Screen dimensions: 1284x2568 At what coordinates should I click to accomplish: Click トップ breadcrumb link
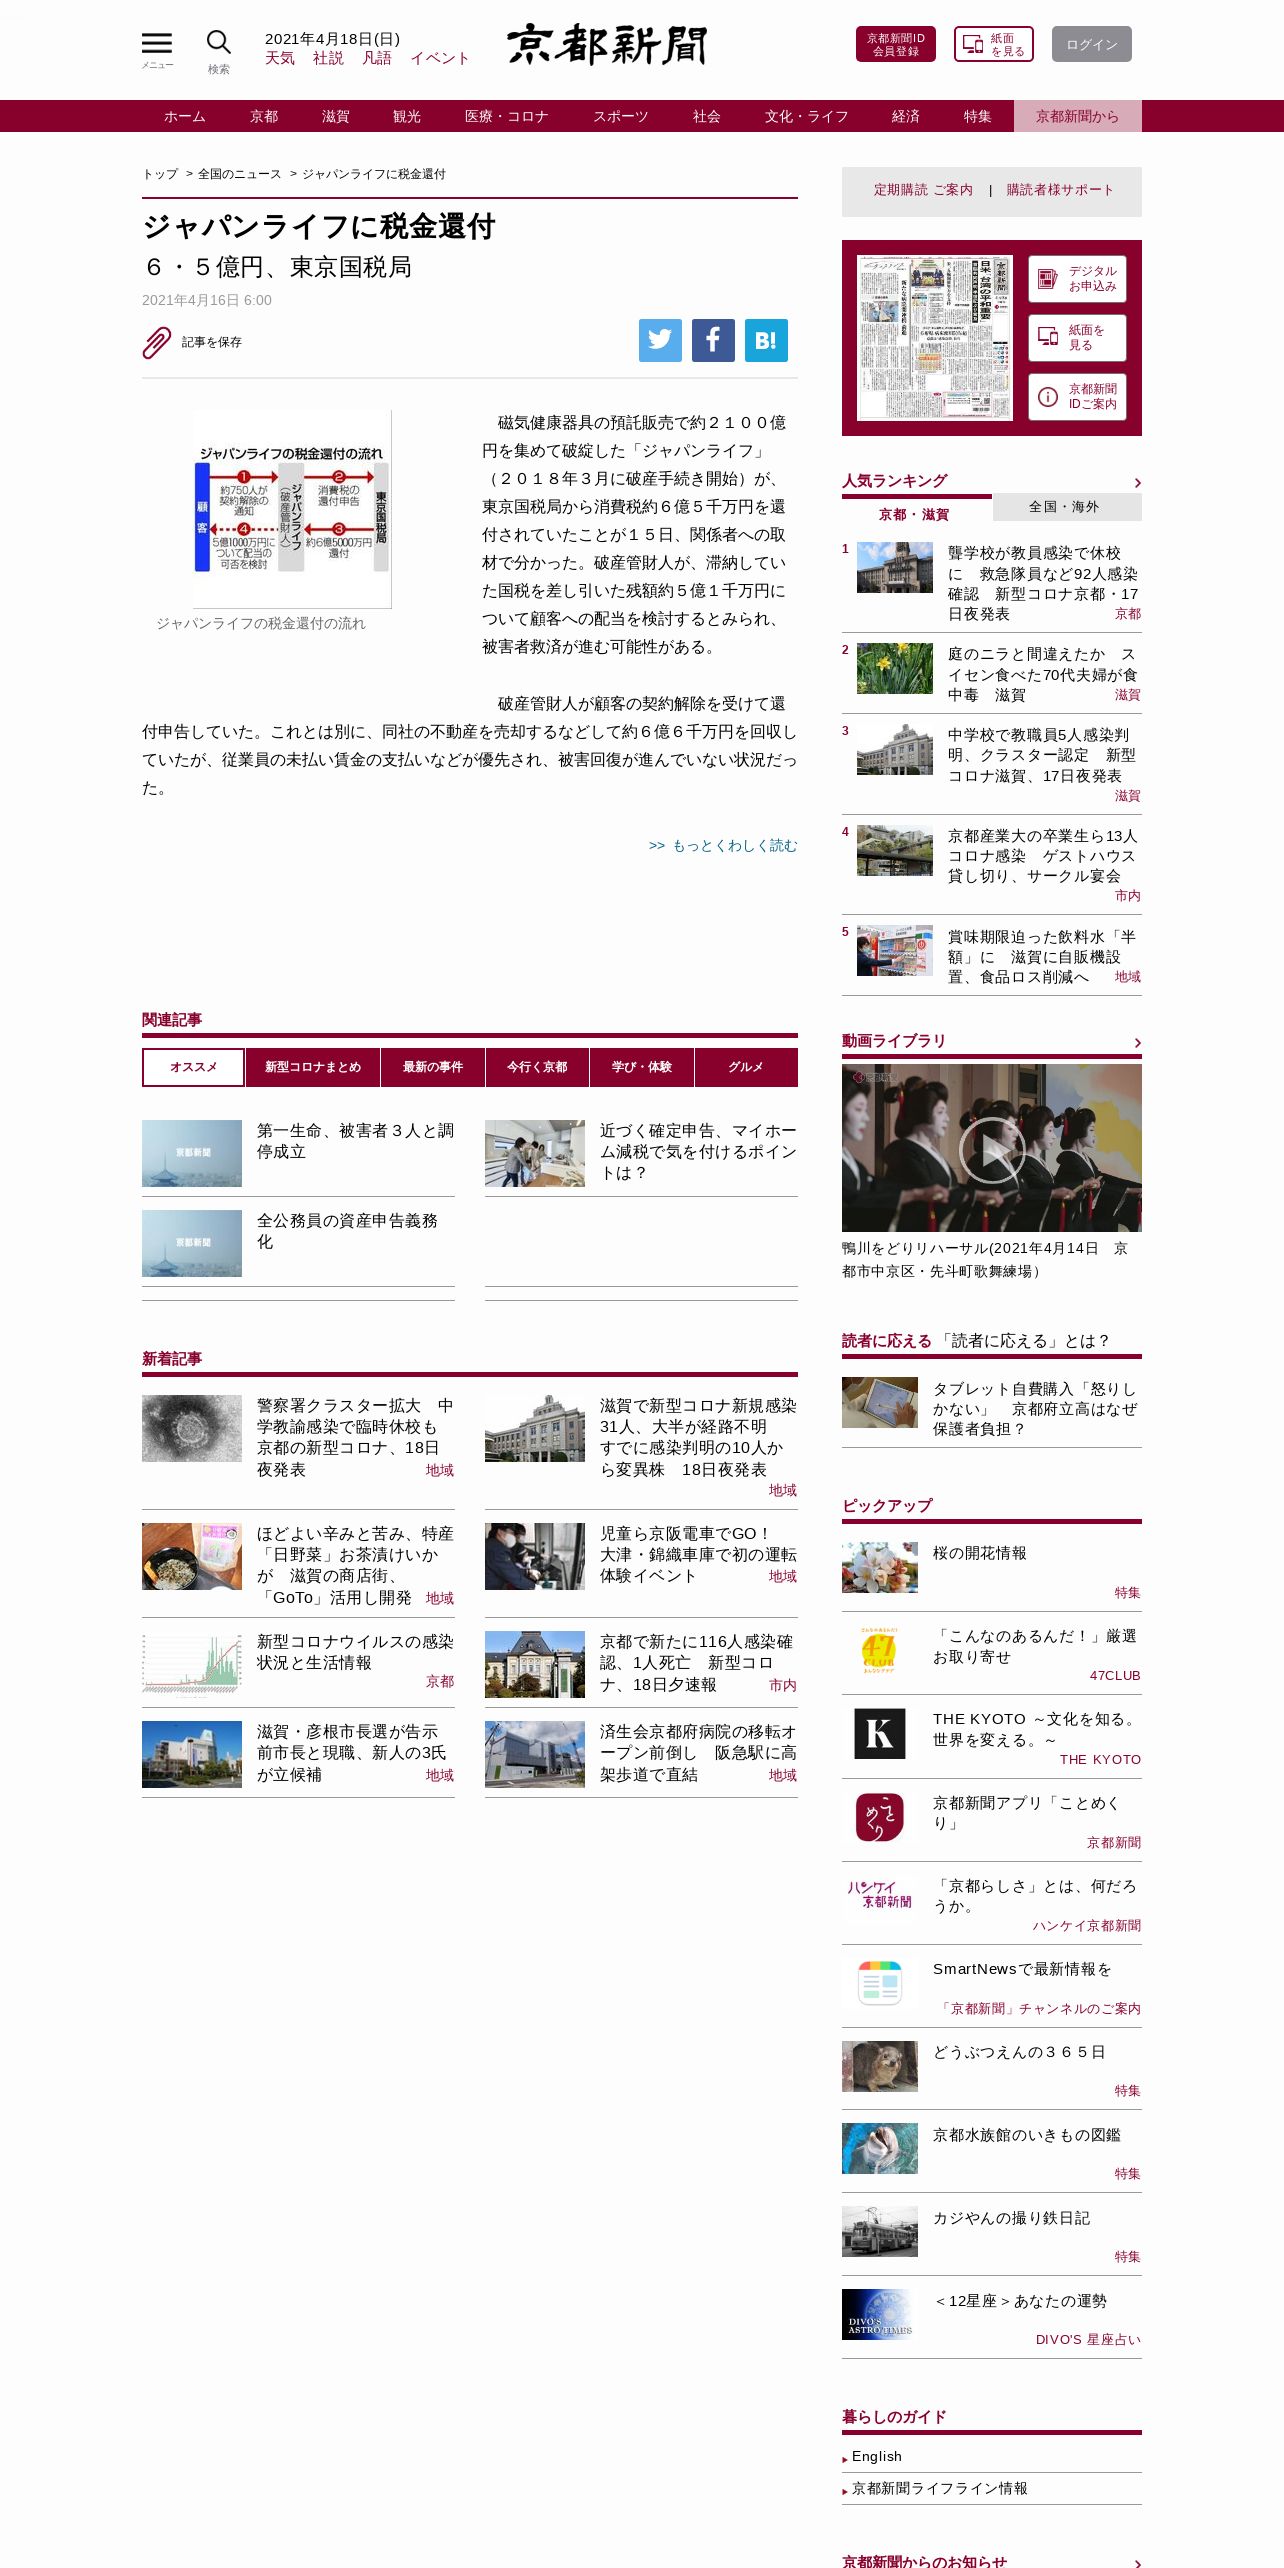pos(160,174)
